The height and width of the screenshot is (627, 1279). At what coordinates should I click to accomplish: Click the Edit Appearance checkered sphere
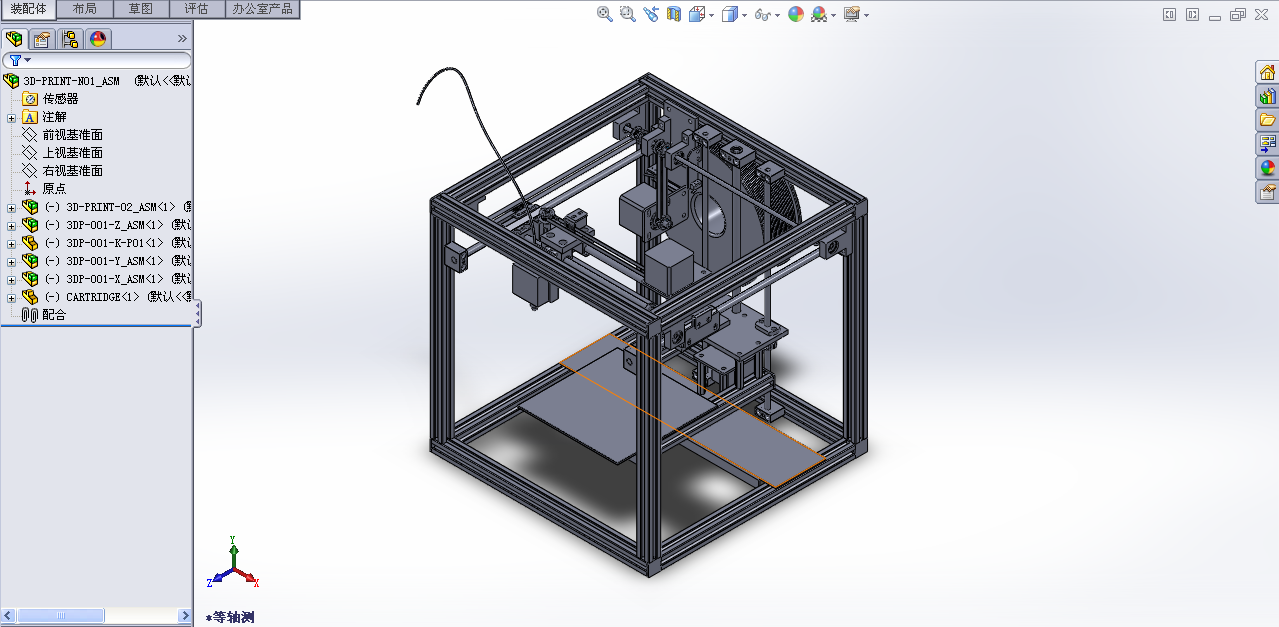(x=820, y=14)
